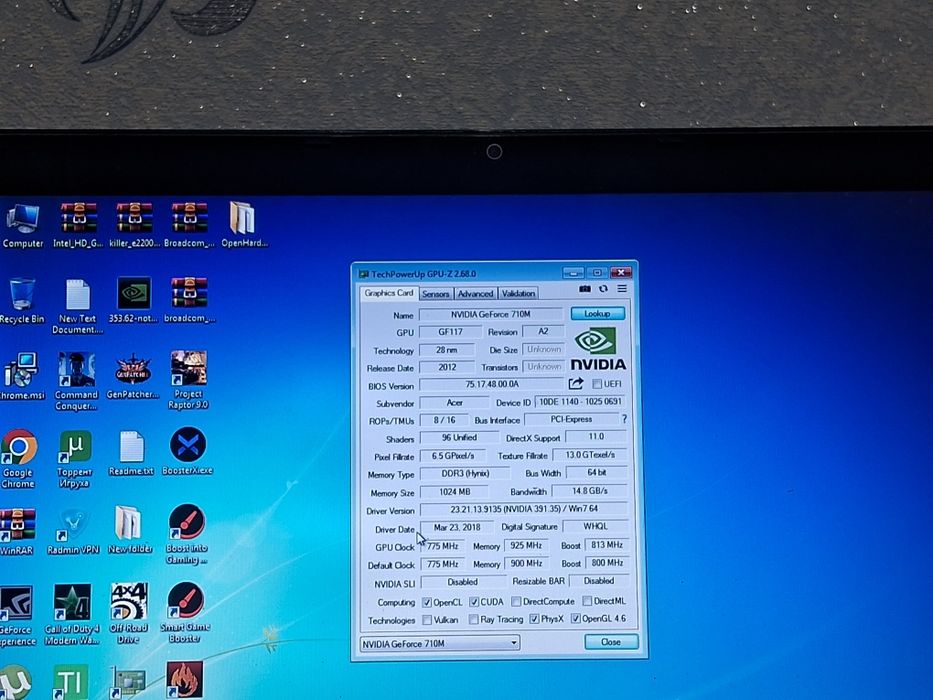Open the New folder icon
The image size is (933, 700).
coord(130,530)
